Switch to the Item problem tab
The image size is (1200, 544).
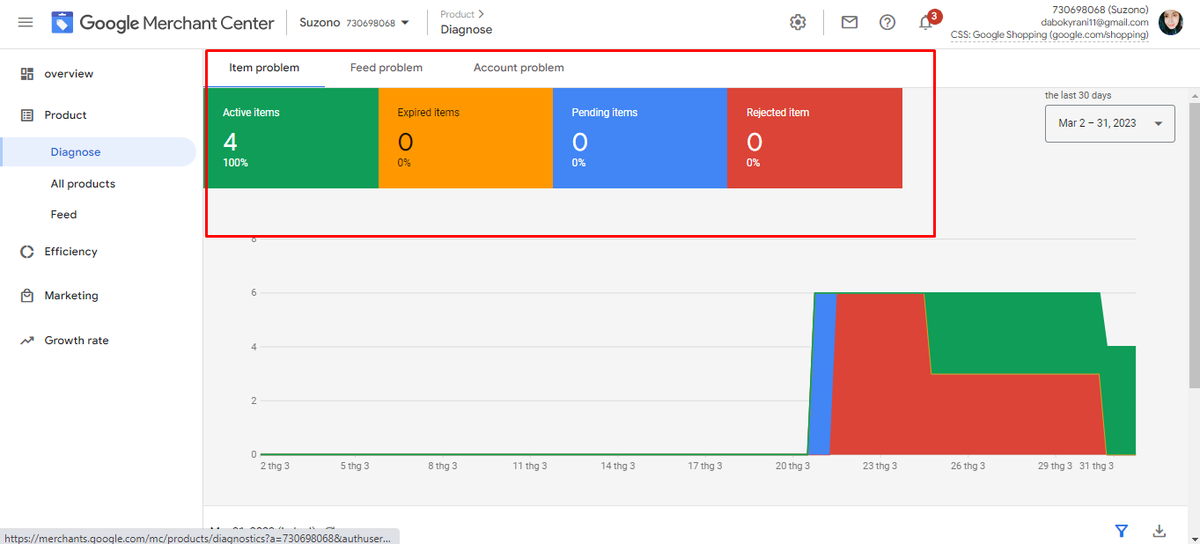264,68
